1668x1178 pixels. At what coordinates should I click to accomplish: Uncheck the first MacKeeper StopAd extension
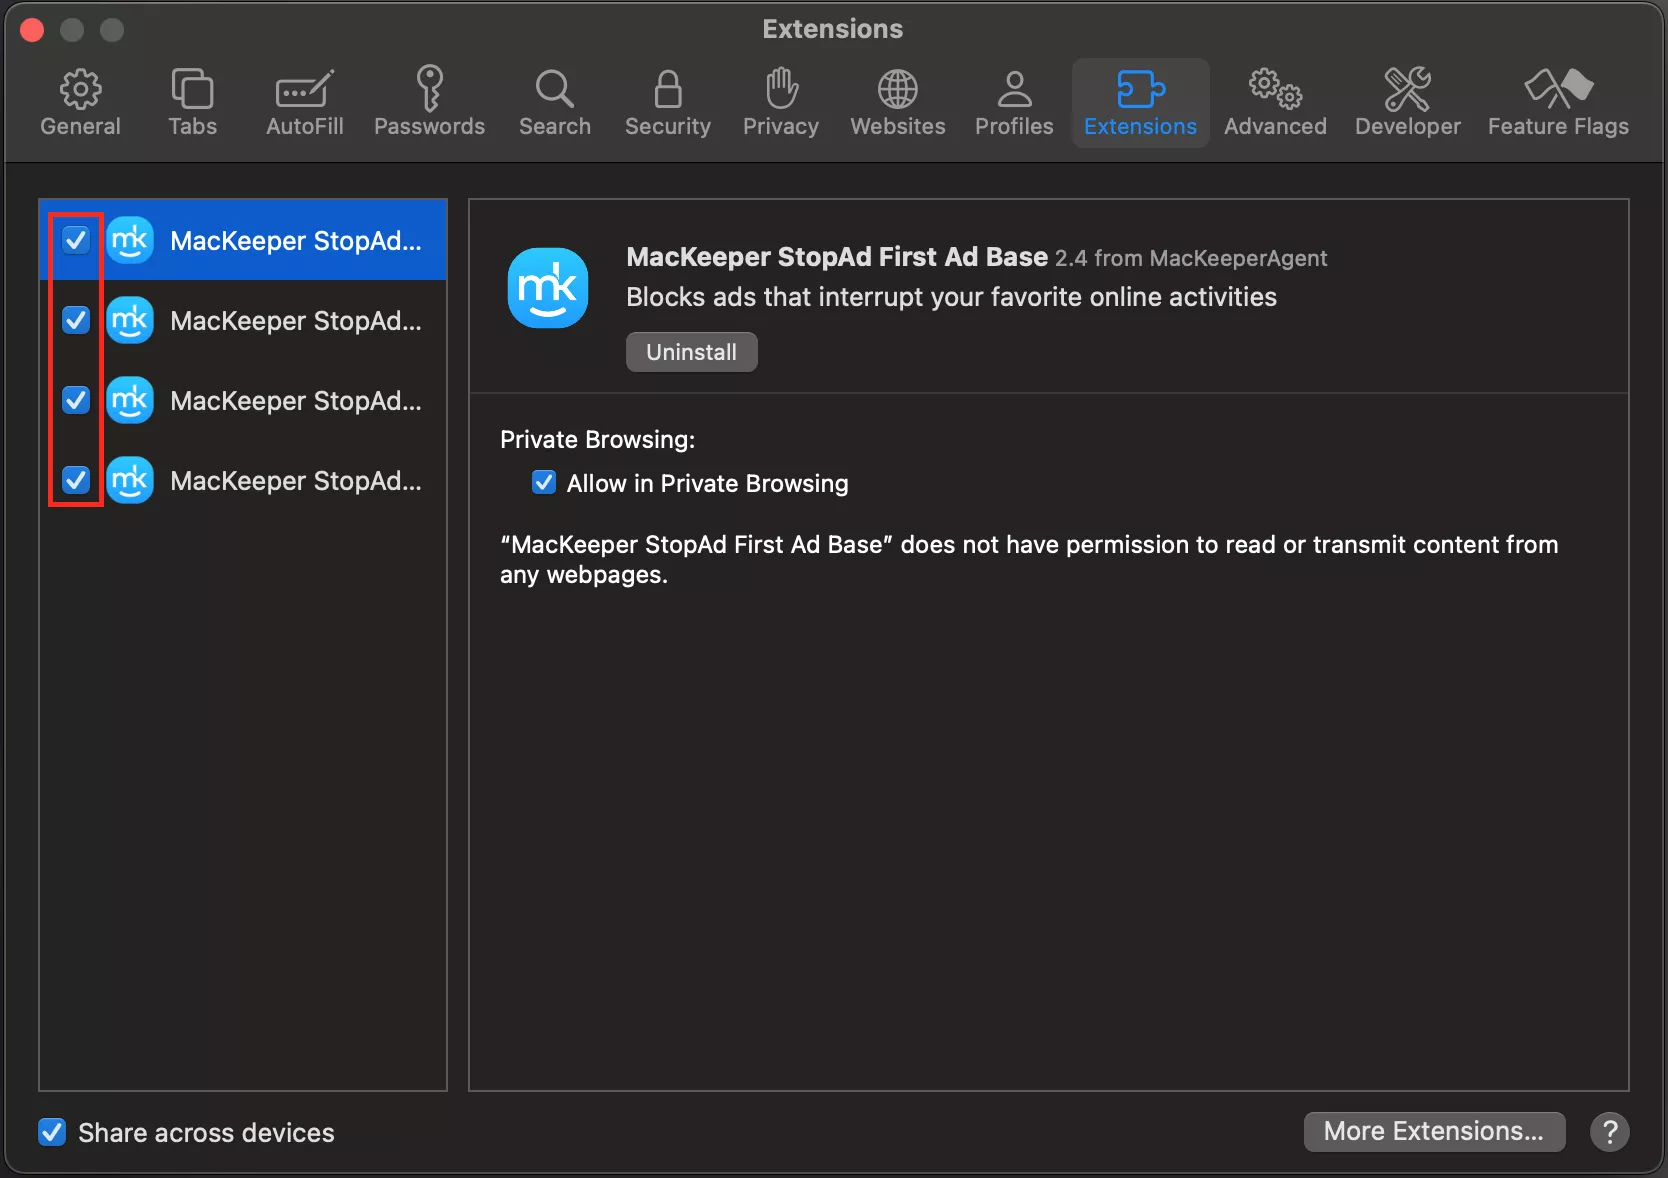coord(75,240)
